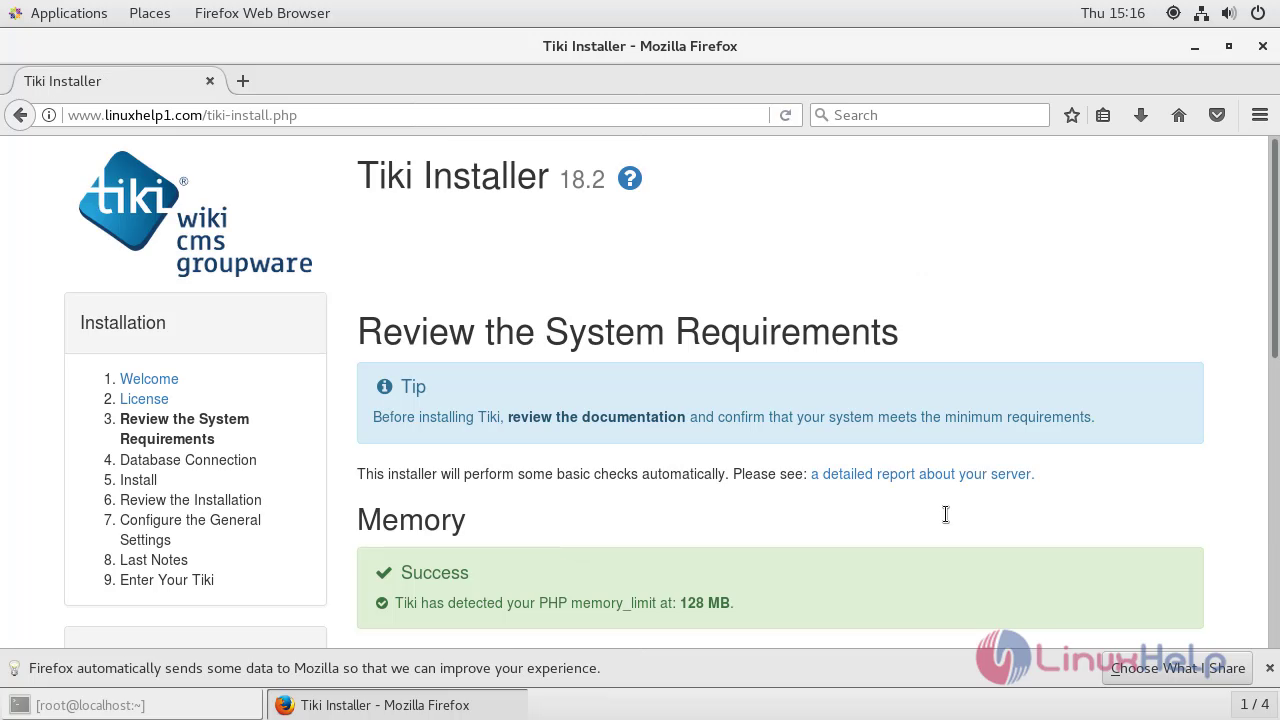Screen dimensions: 1280x720
Task: Click Review the System Requirements sidebar step
Action: click(184, 429)
